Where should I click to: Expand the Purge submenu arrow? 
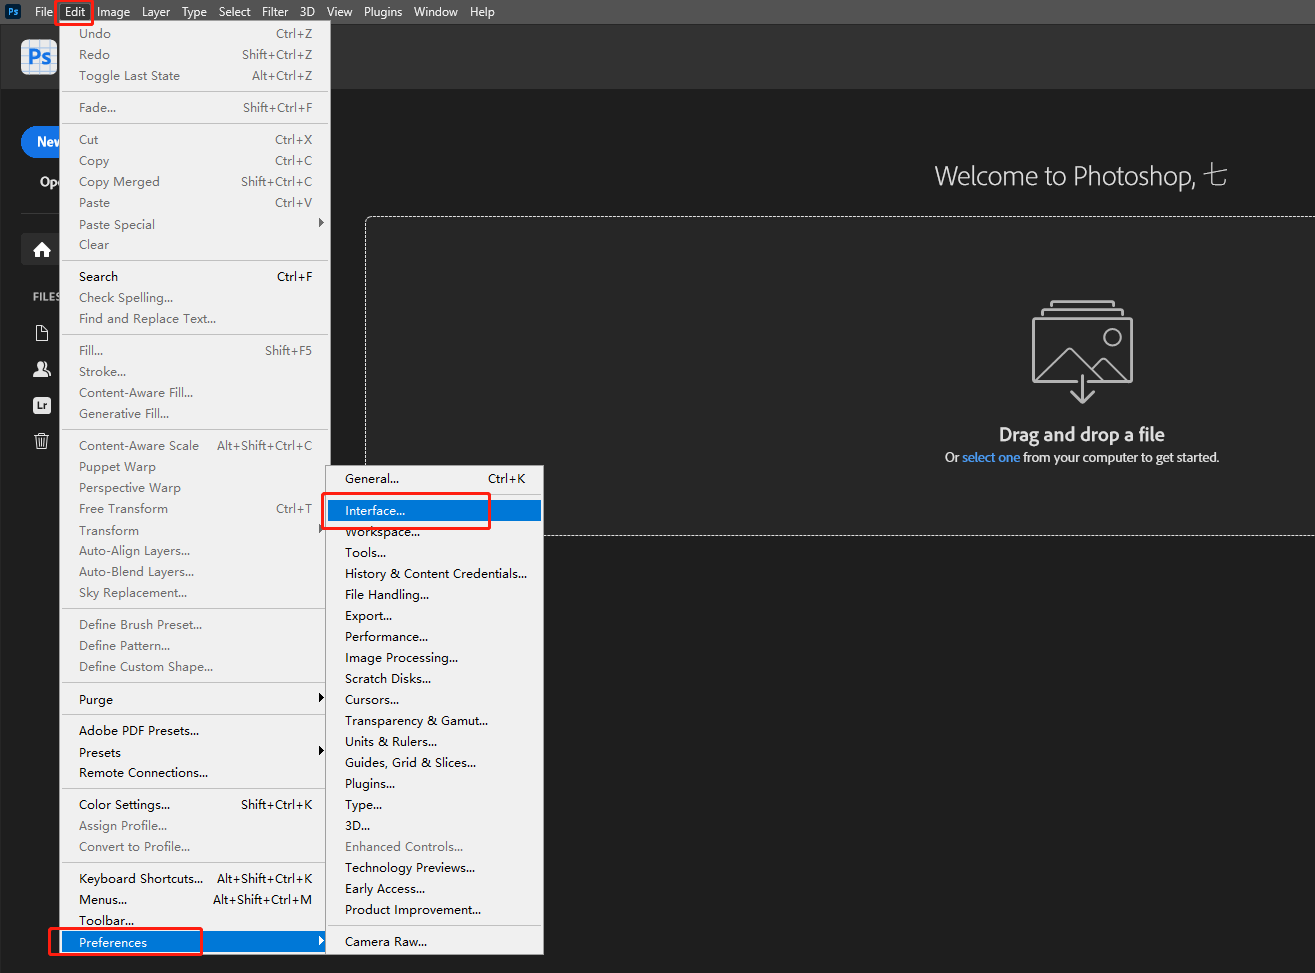pos(321,698)
